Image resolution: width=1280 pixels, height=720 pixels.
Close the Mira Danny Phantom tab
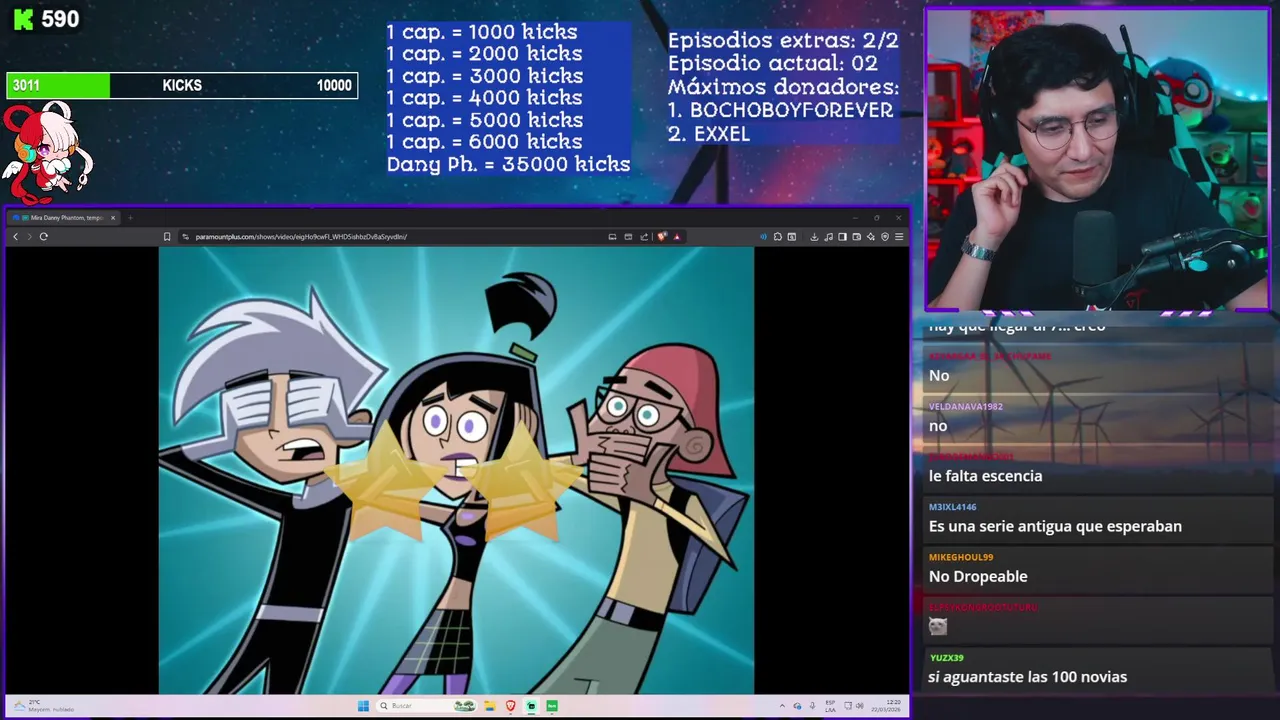tap(113, 218)
